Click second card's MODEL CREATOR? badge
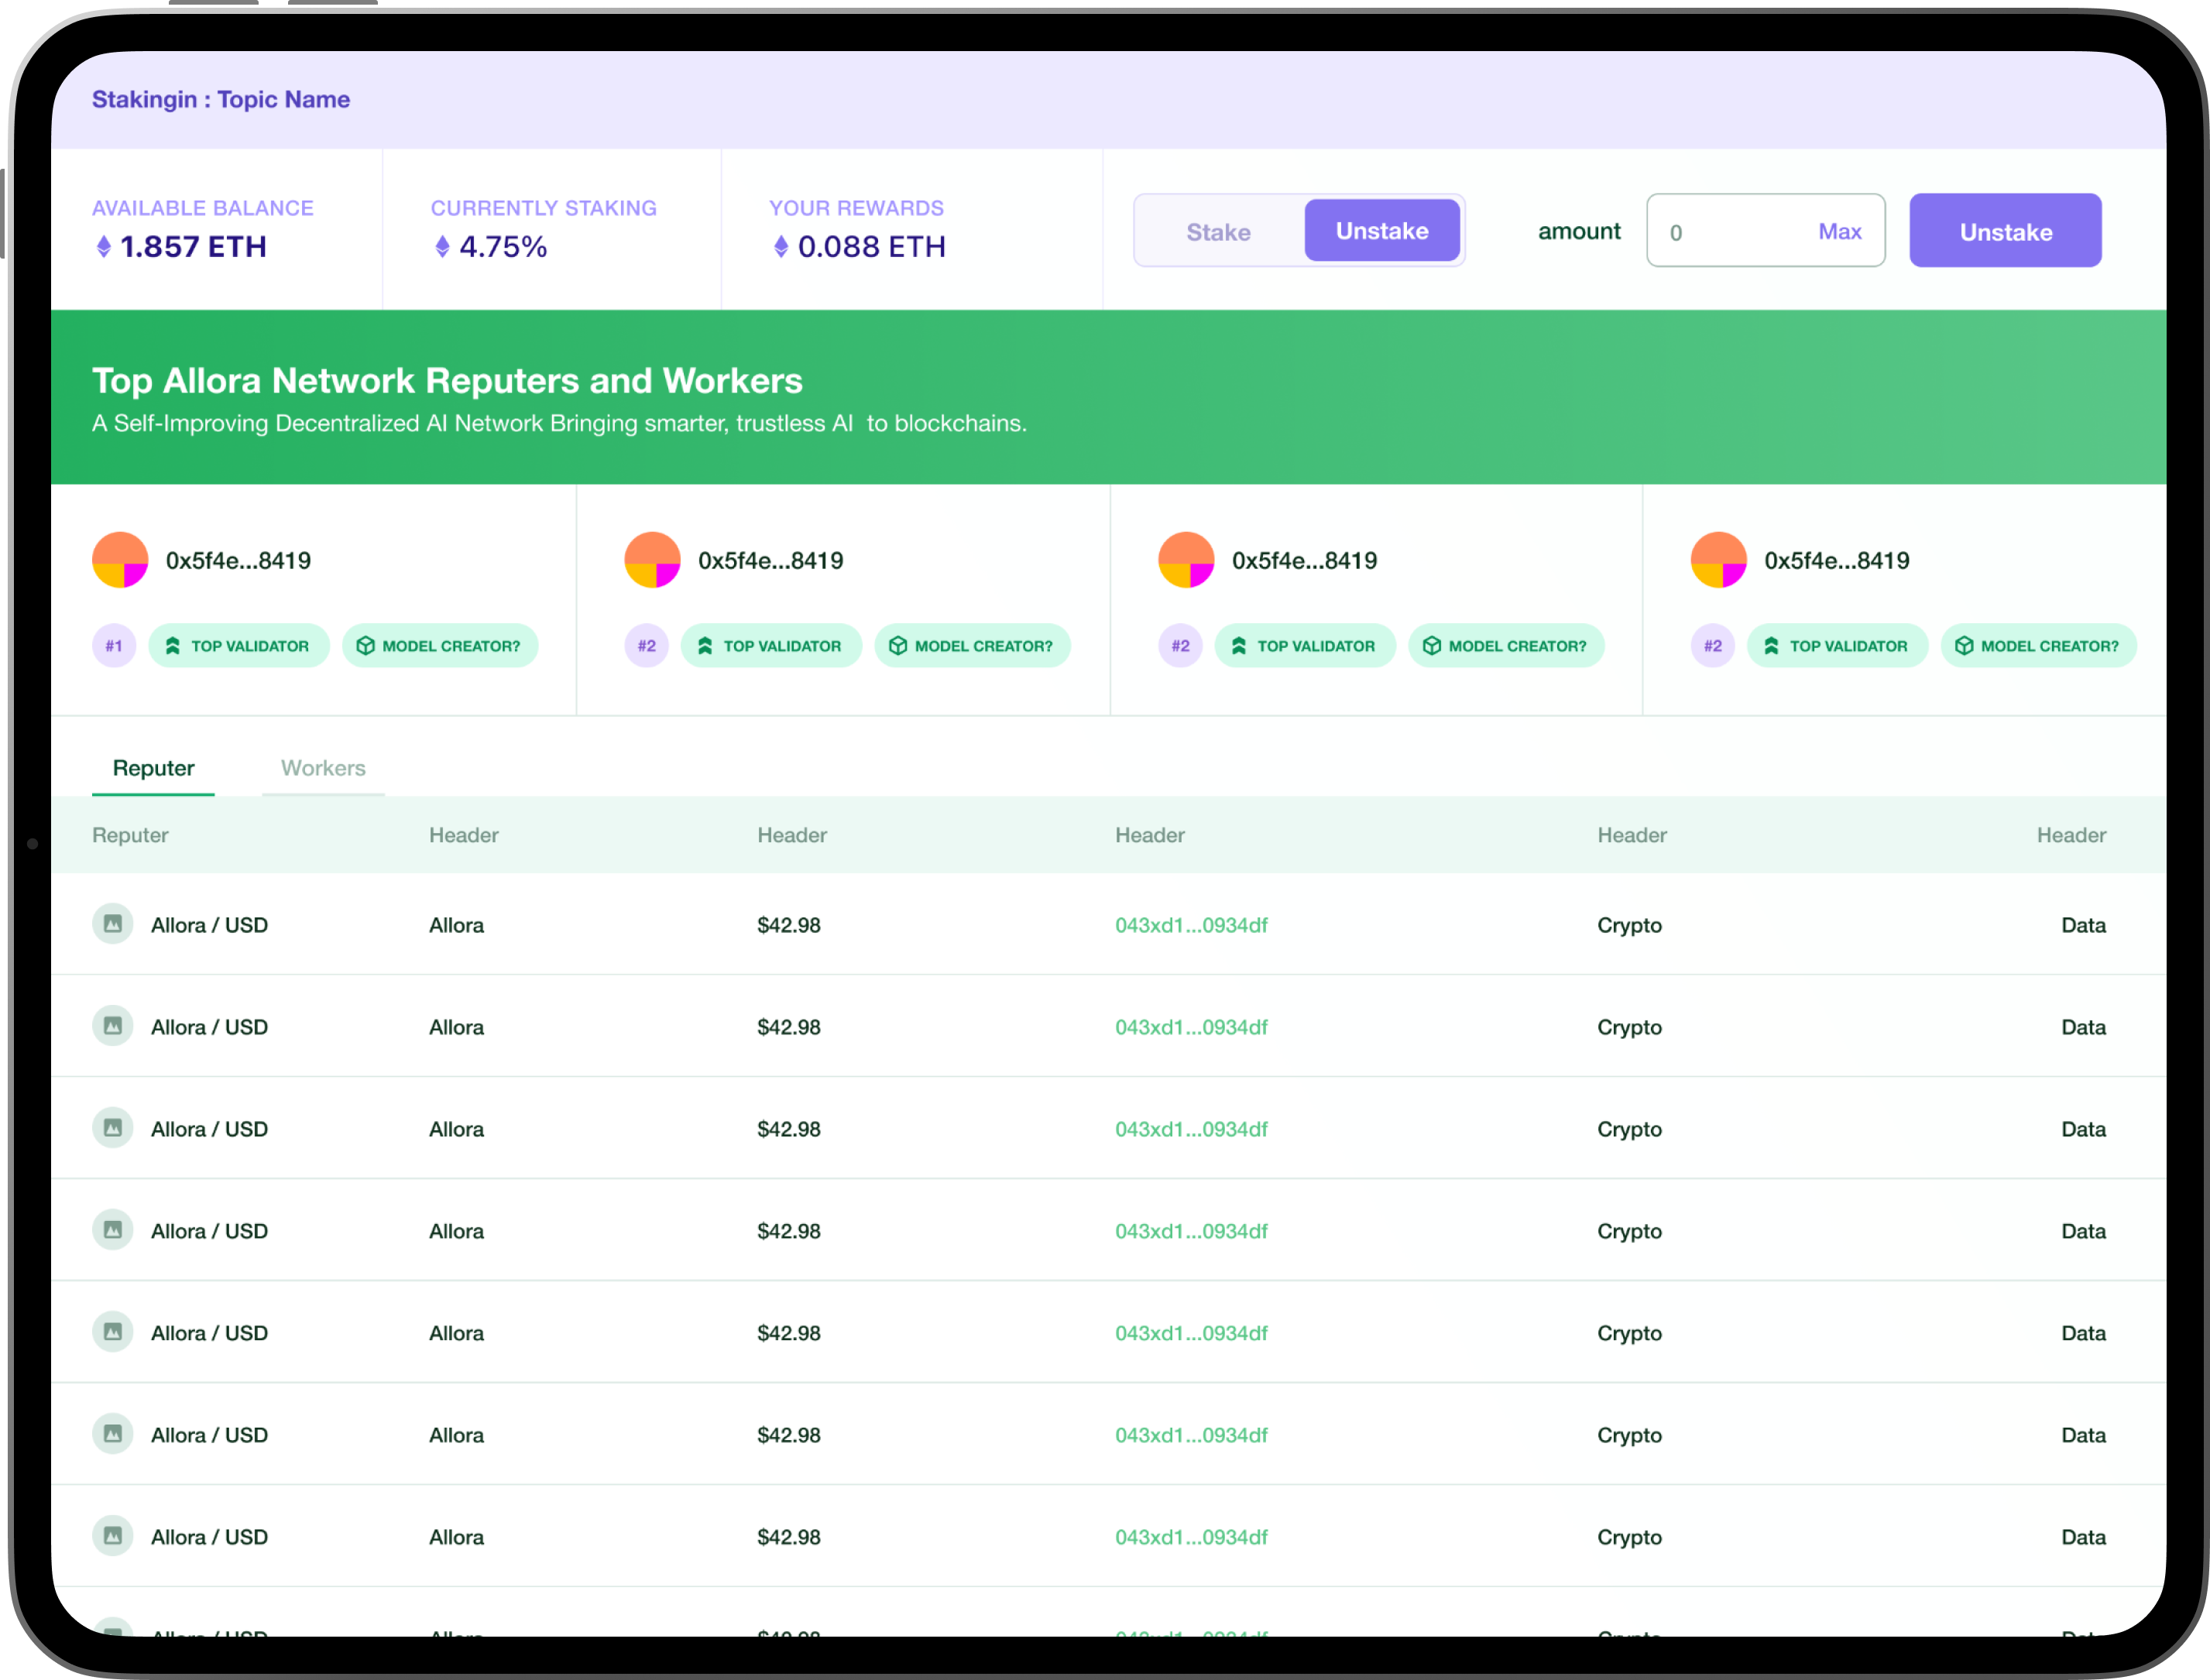Image resolution: width=2210 pixels, height=1680 pixels. click(x=972, y=646)
